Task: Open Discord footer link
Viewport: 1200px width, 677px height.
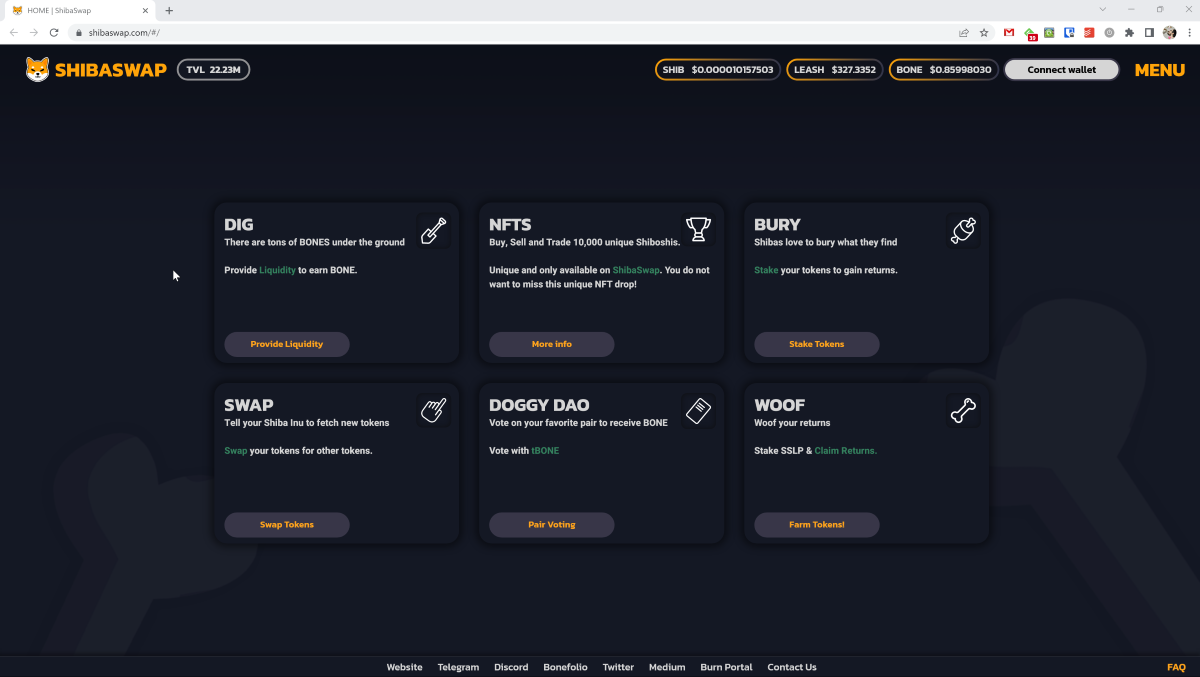Action: 511,667
